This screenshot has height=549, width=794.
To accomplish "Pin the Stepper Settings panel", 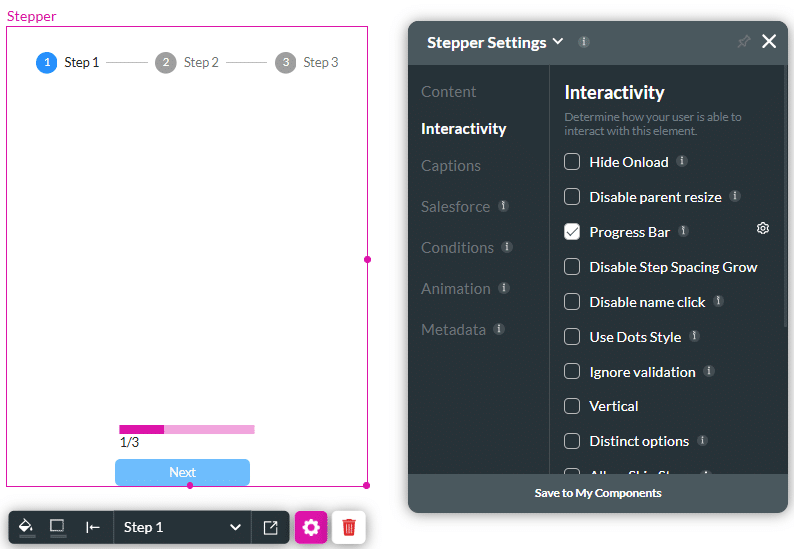I will click(743, 42).
